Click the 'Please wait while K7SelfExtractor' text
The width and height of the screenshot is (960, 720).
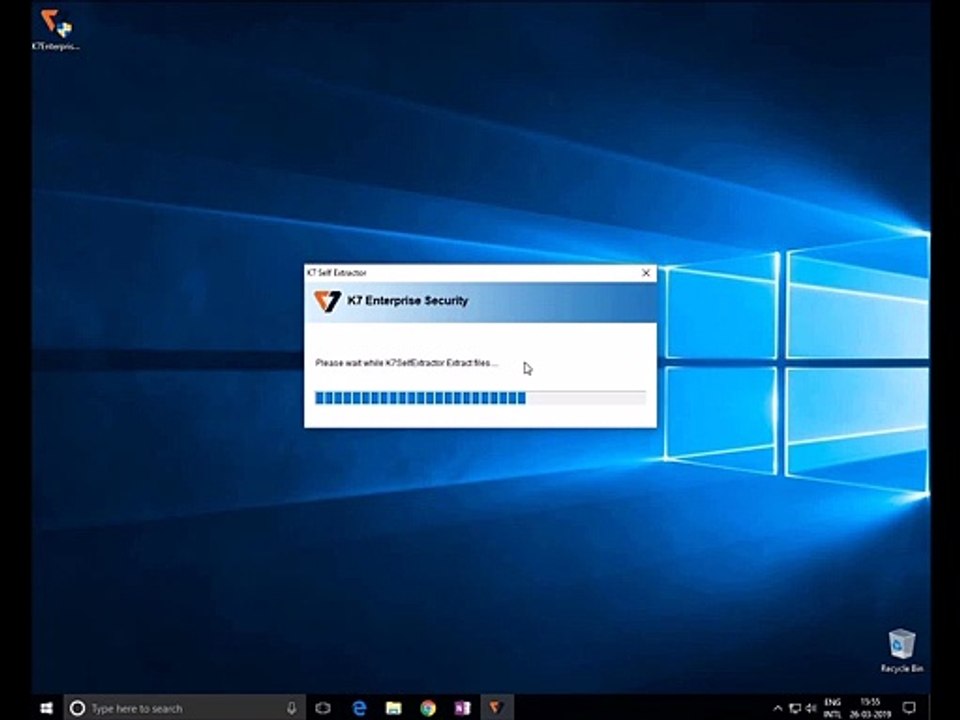click(x=407, y=363)
